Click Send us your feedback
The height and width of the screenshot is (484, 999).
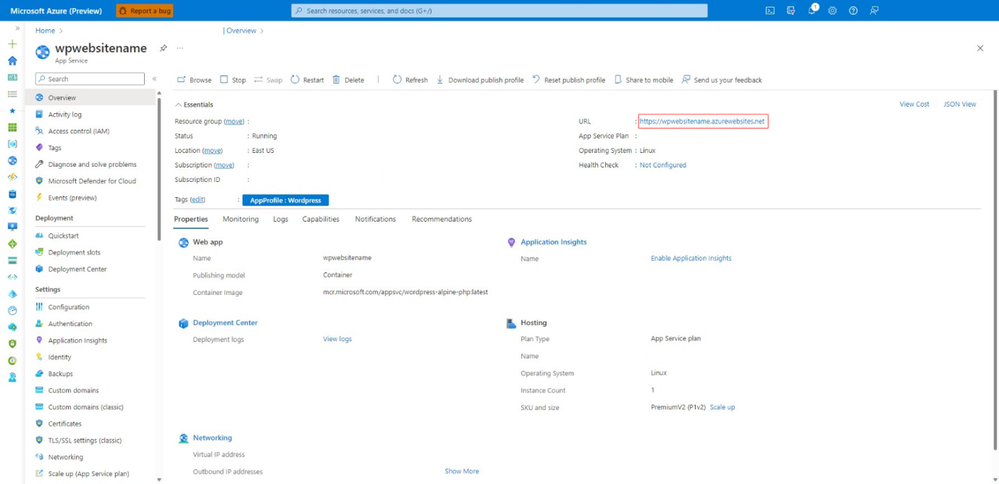coord(721,80)
